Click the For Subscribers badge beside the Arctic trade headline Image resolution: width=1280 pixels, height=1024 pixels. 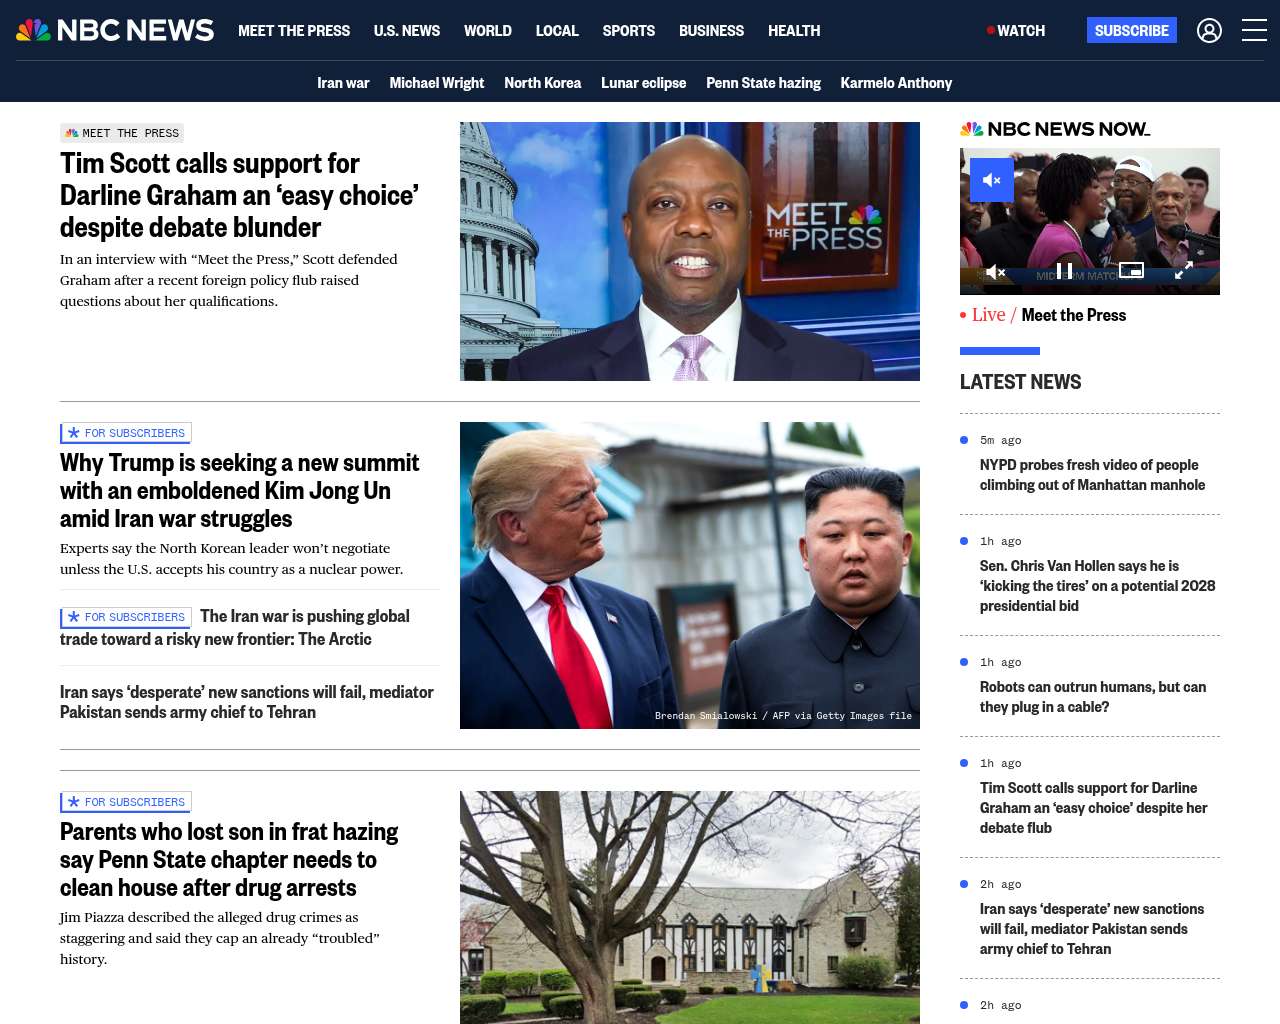tap(126, 617)
